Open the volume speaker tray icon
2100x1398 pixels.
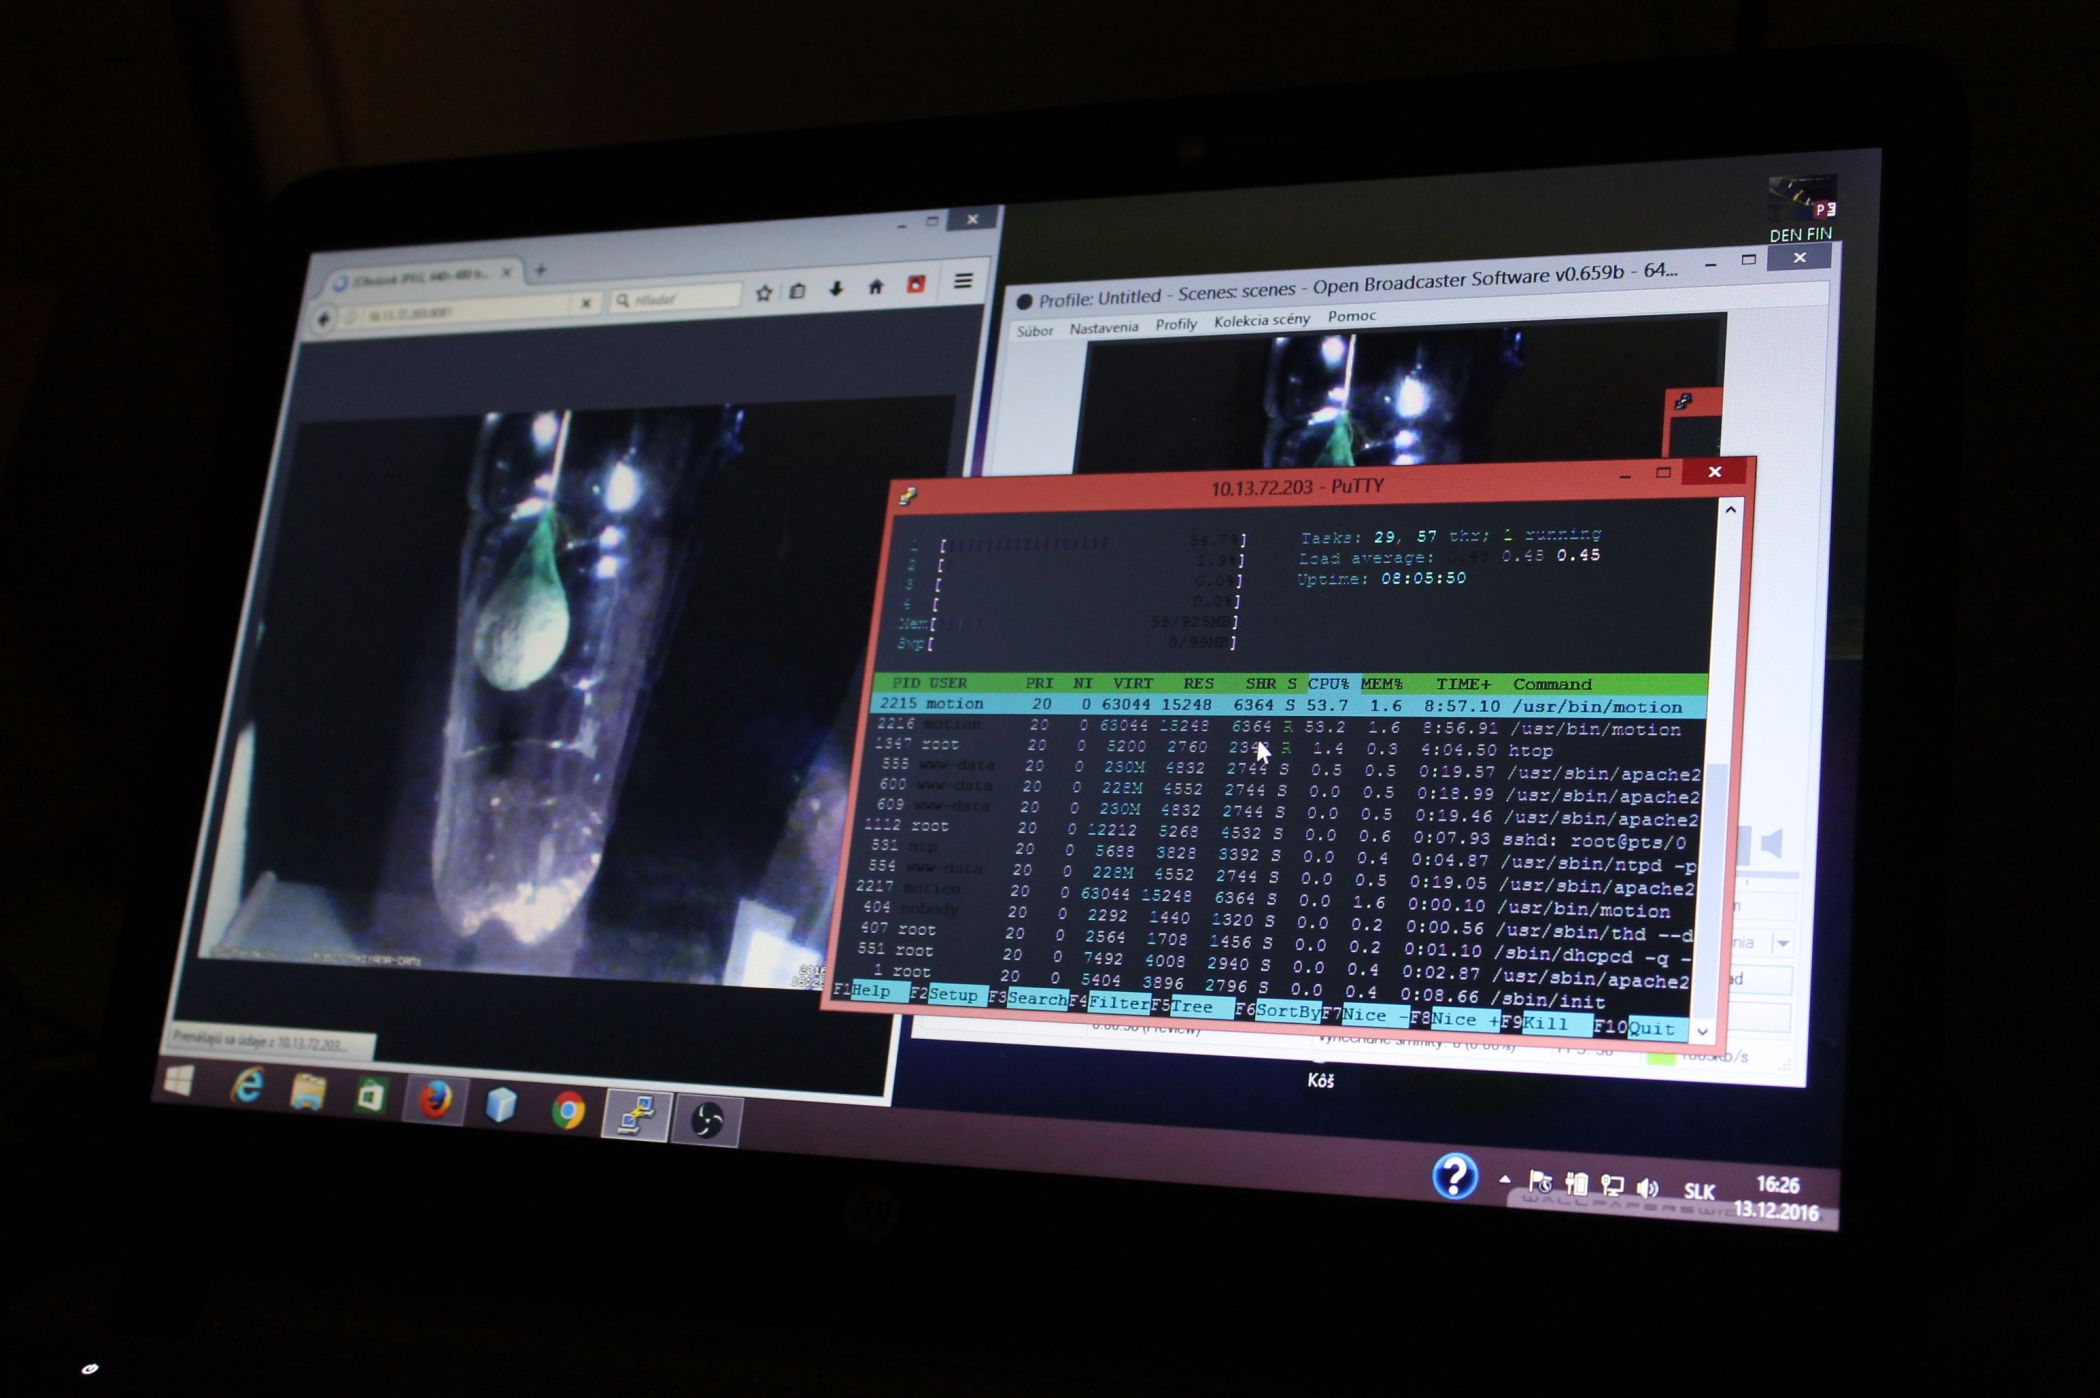[x=1647, y=1188]
